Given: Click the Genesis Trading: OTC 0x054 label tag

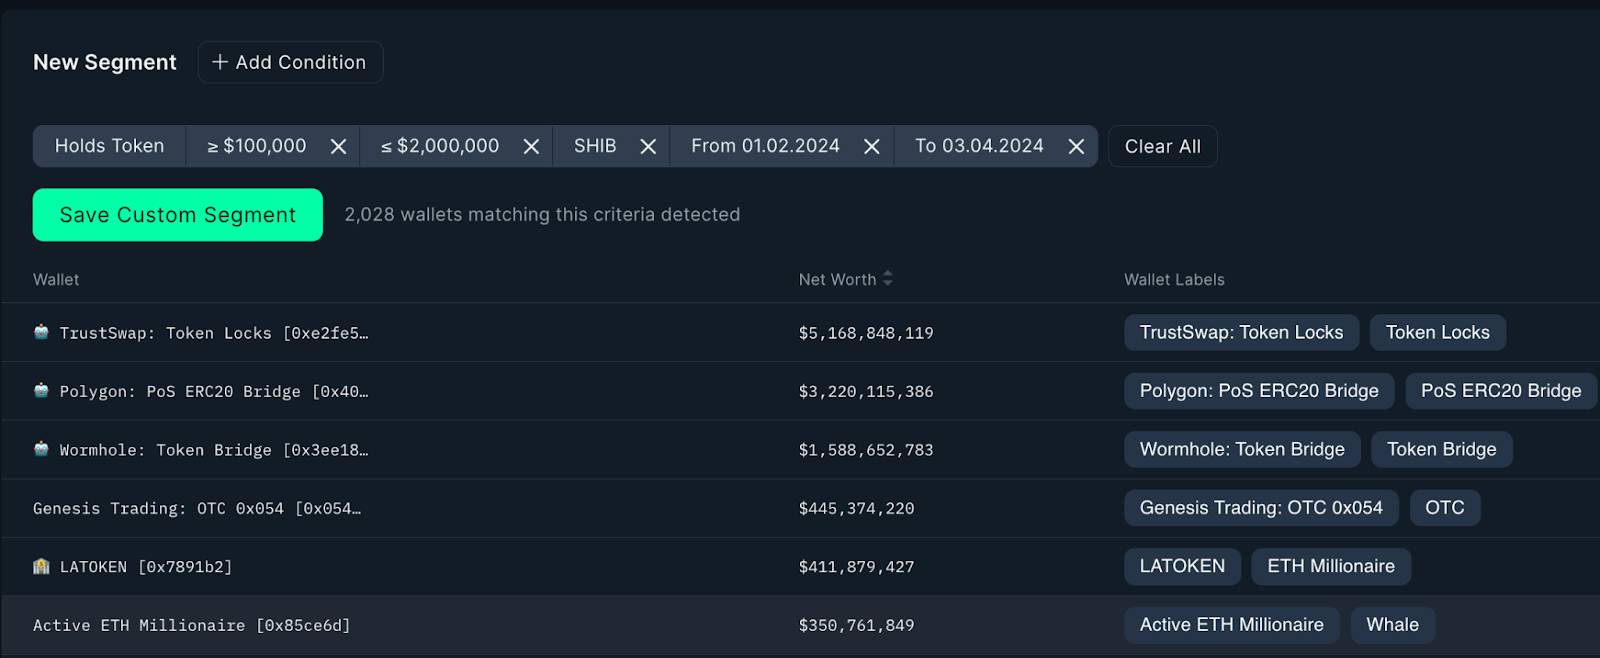Looking at the screenshot, I should point(1261,507).
